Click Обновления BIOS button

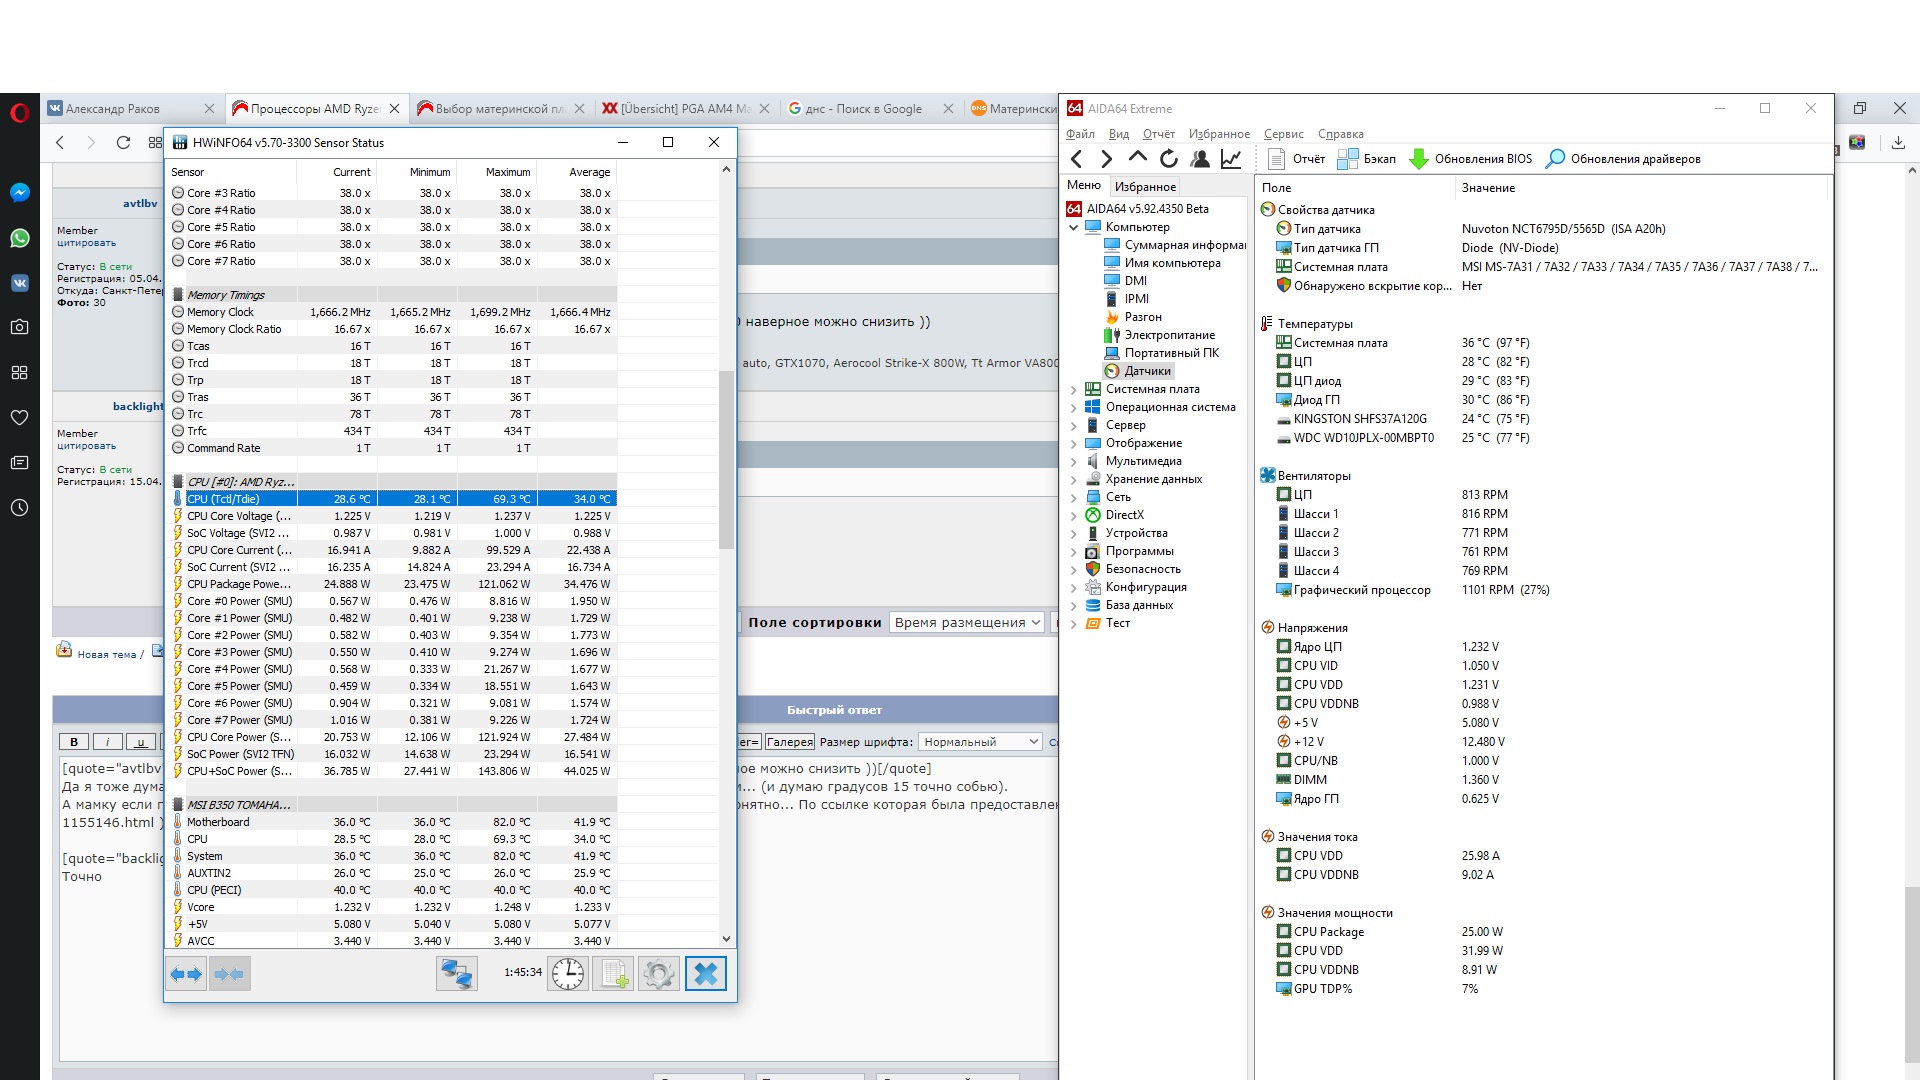[x=1471, y=159]
